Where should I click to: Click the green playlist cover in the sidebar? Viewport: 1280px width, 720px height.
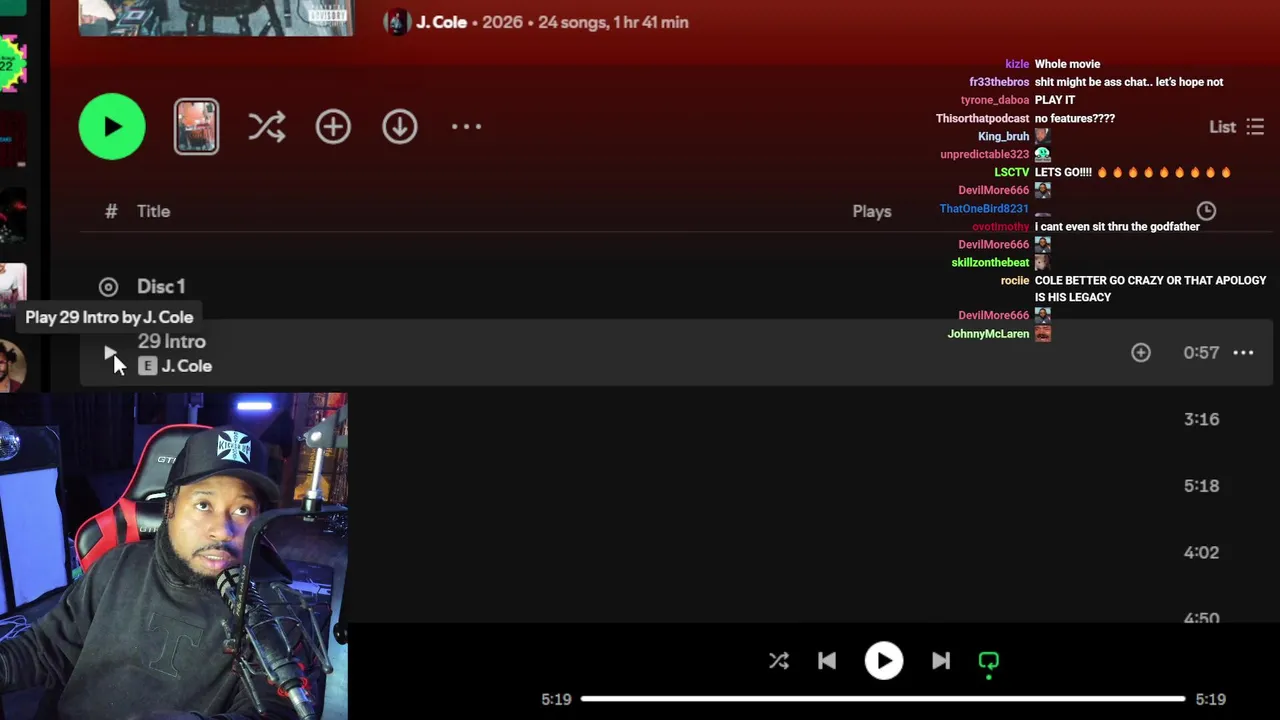coord(12,64)
